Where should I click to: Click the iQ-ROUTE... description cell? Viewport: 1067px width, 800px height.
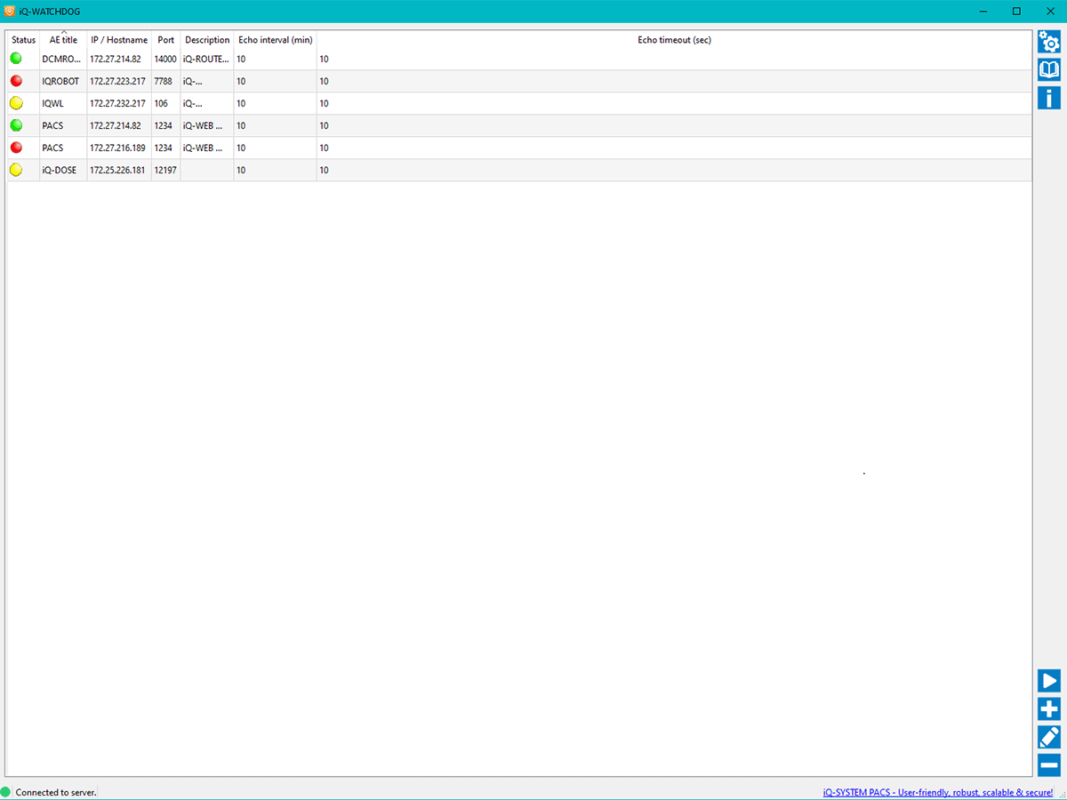[x=206, y=59]
